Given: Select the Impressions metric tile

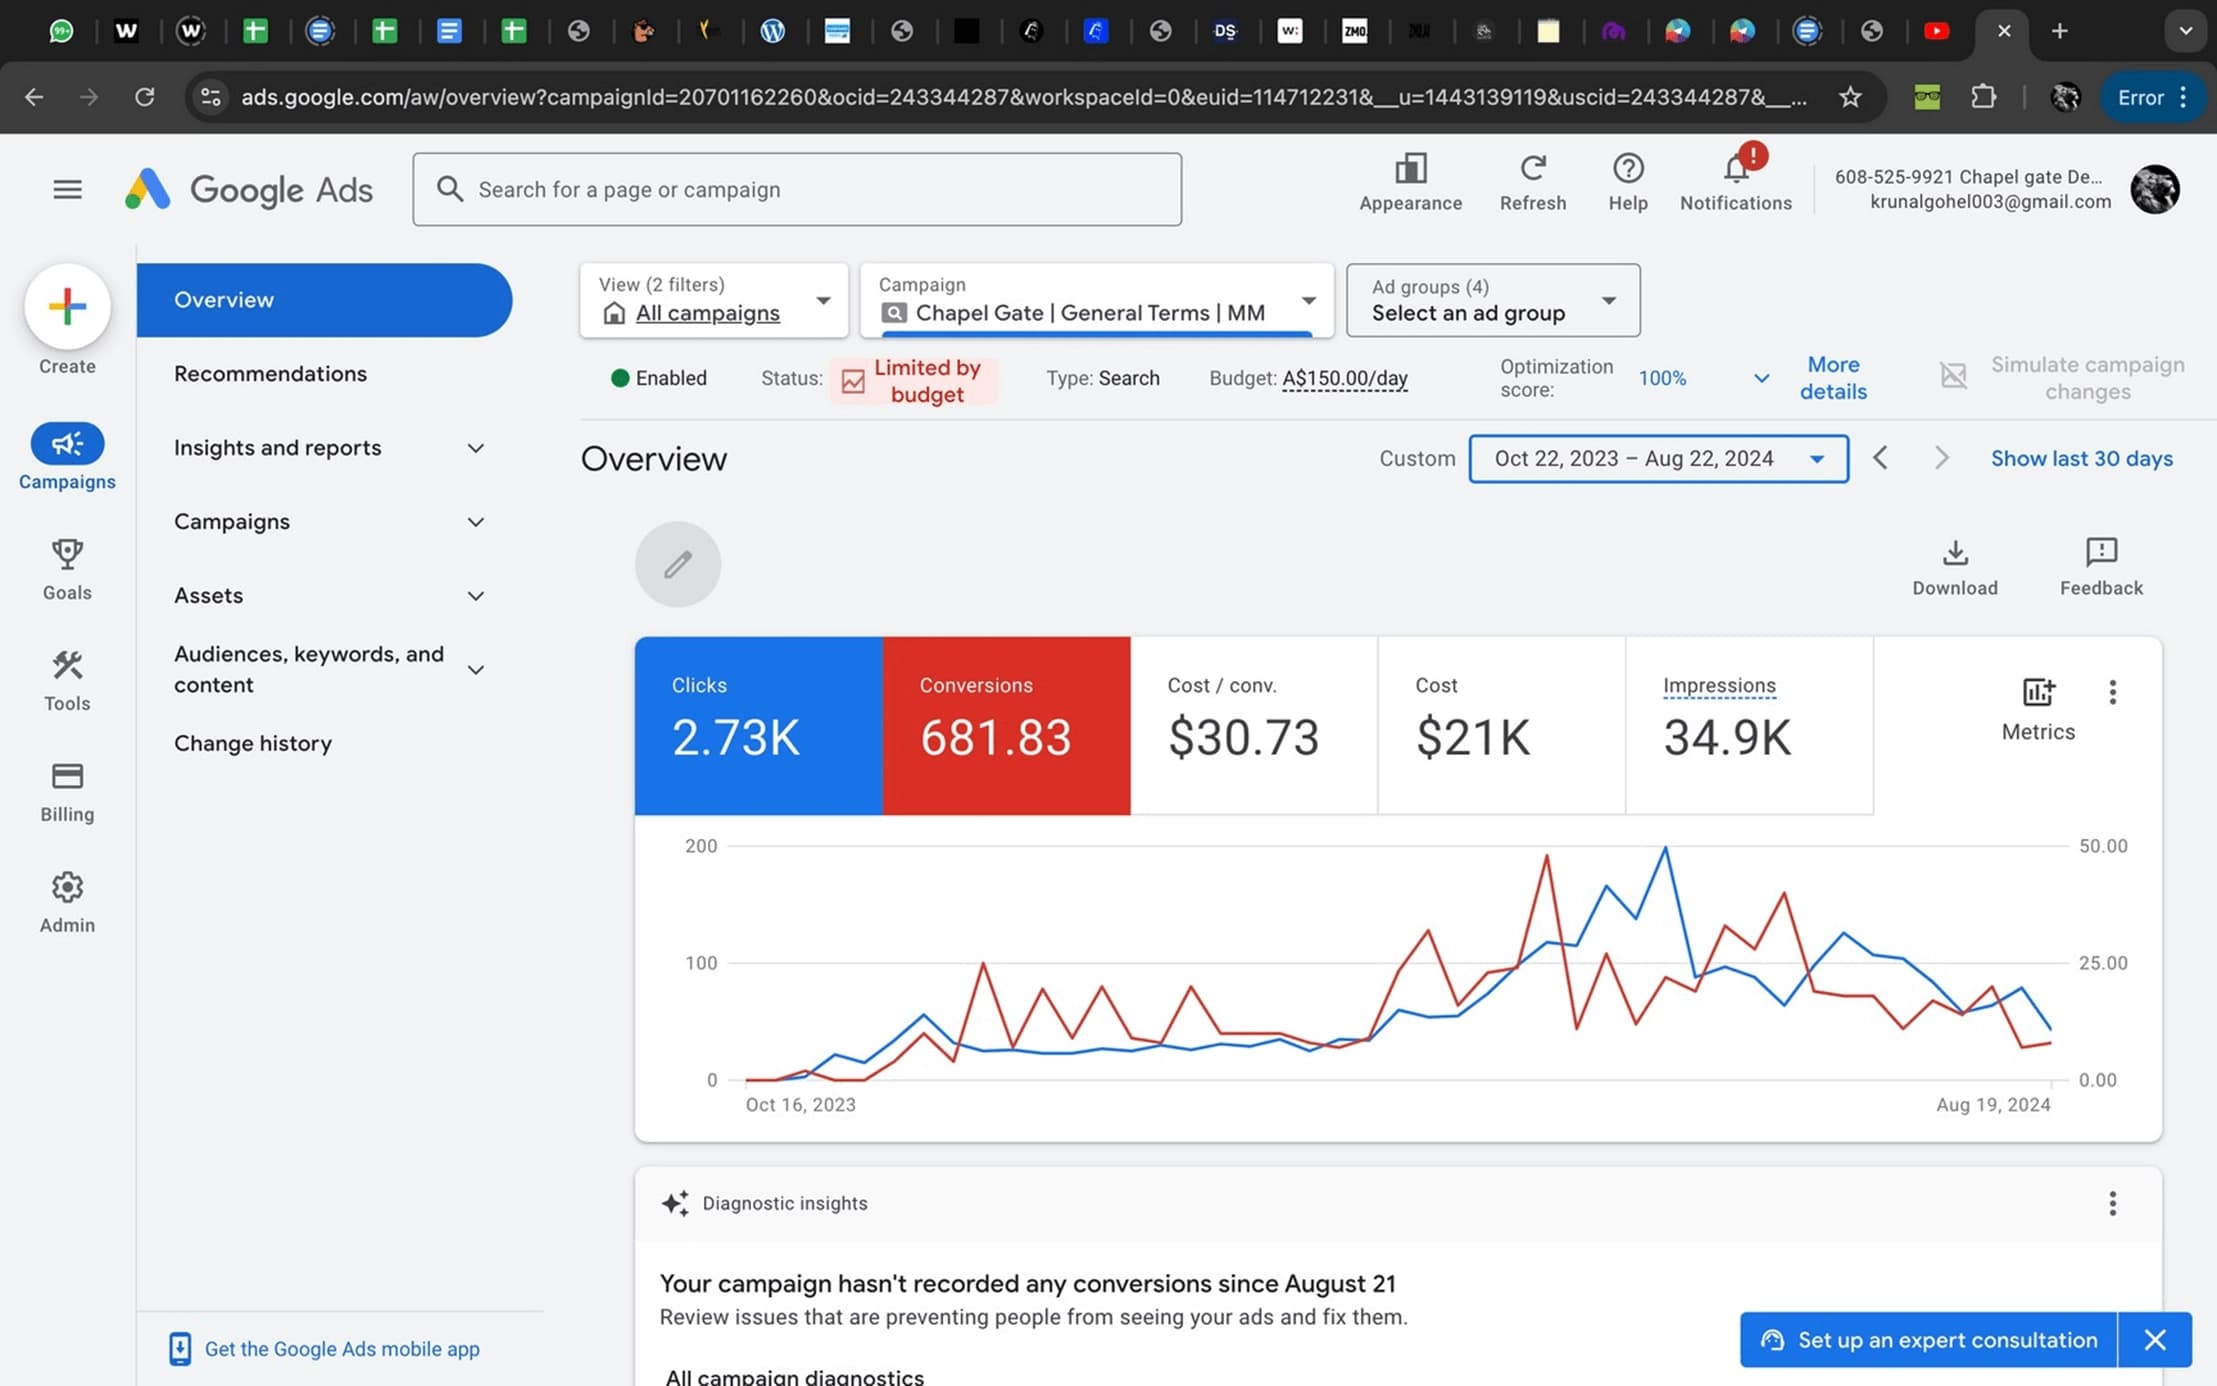Looking at the screenshot, I should point(1748,725).
